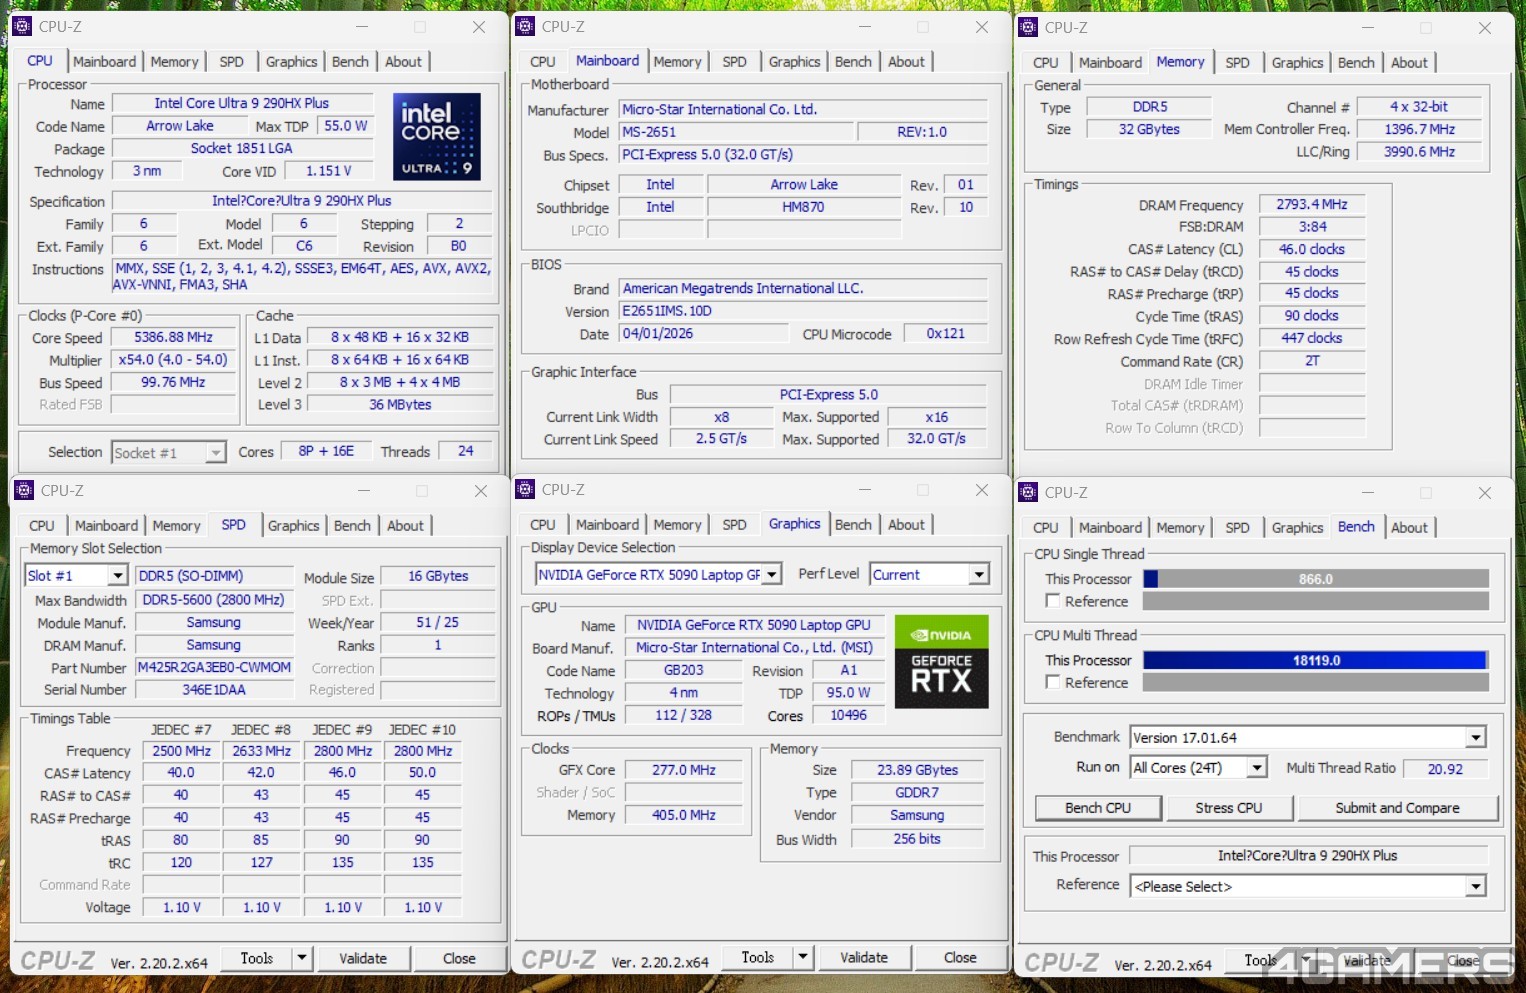The height and width of the screenshot is (993, 1526).
Task: Click the CPU-Z title icon of the SPD-tab window
Action: (x=24, y=491)
